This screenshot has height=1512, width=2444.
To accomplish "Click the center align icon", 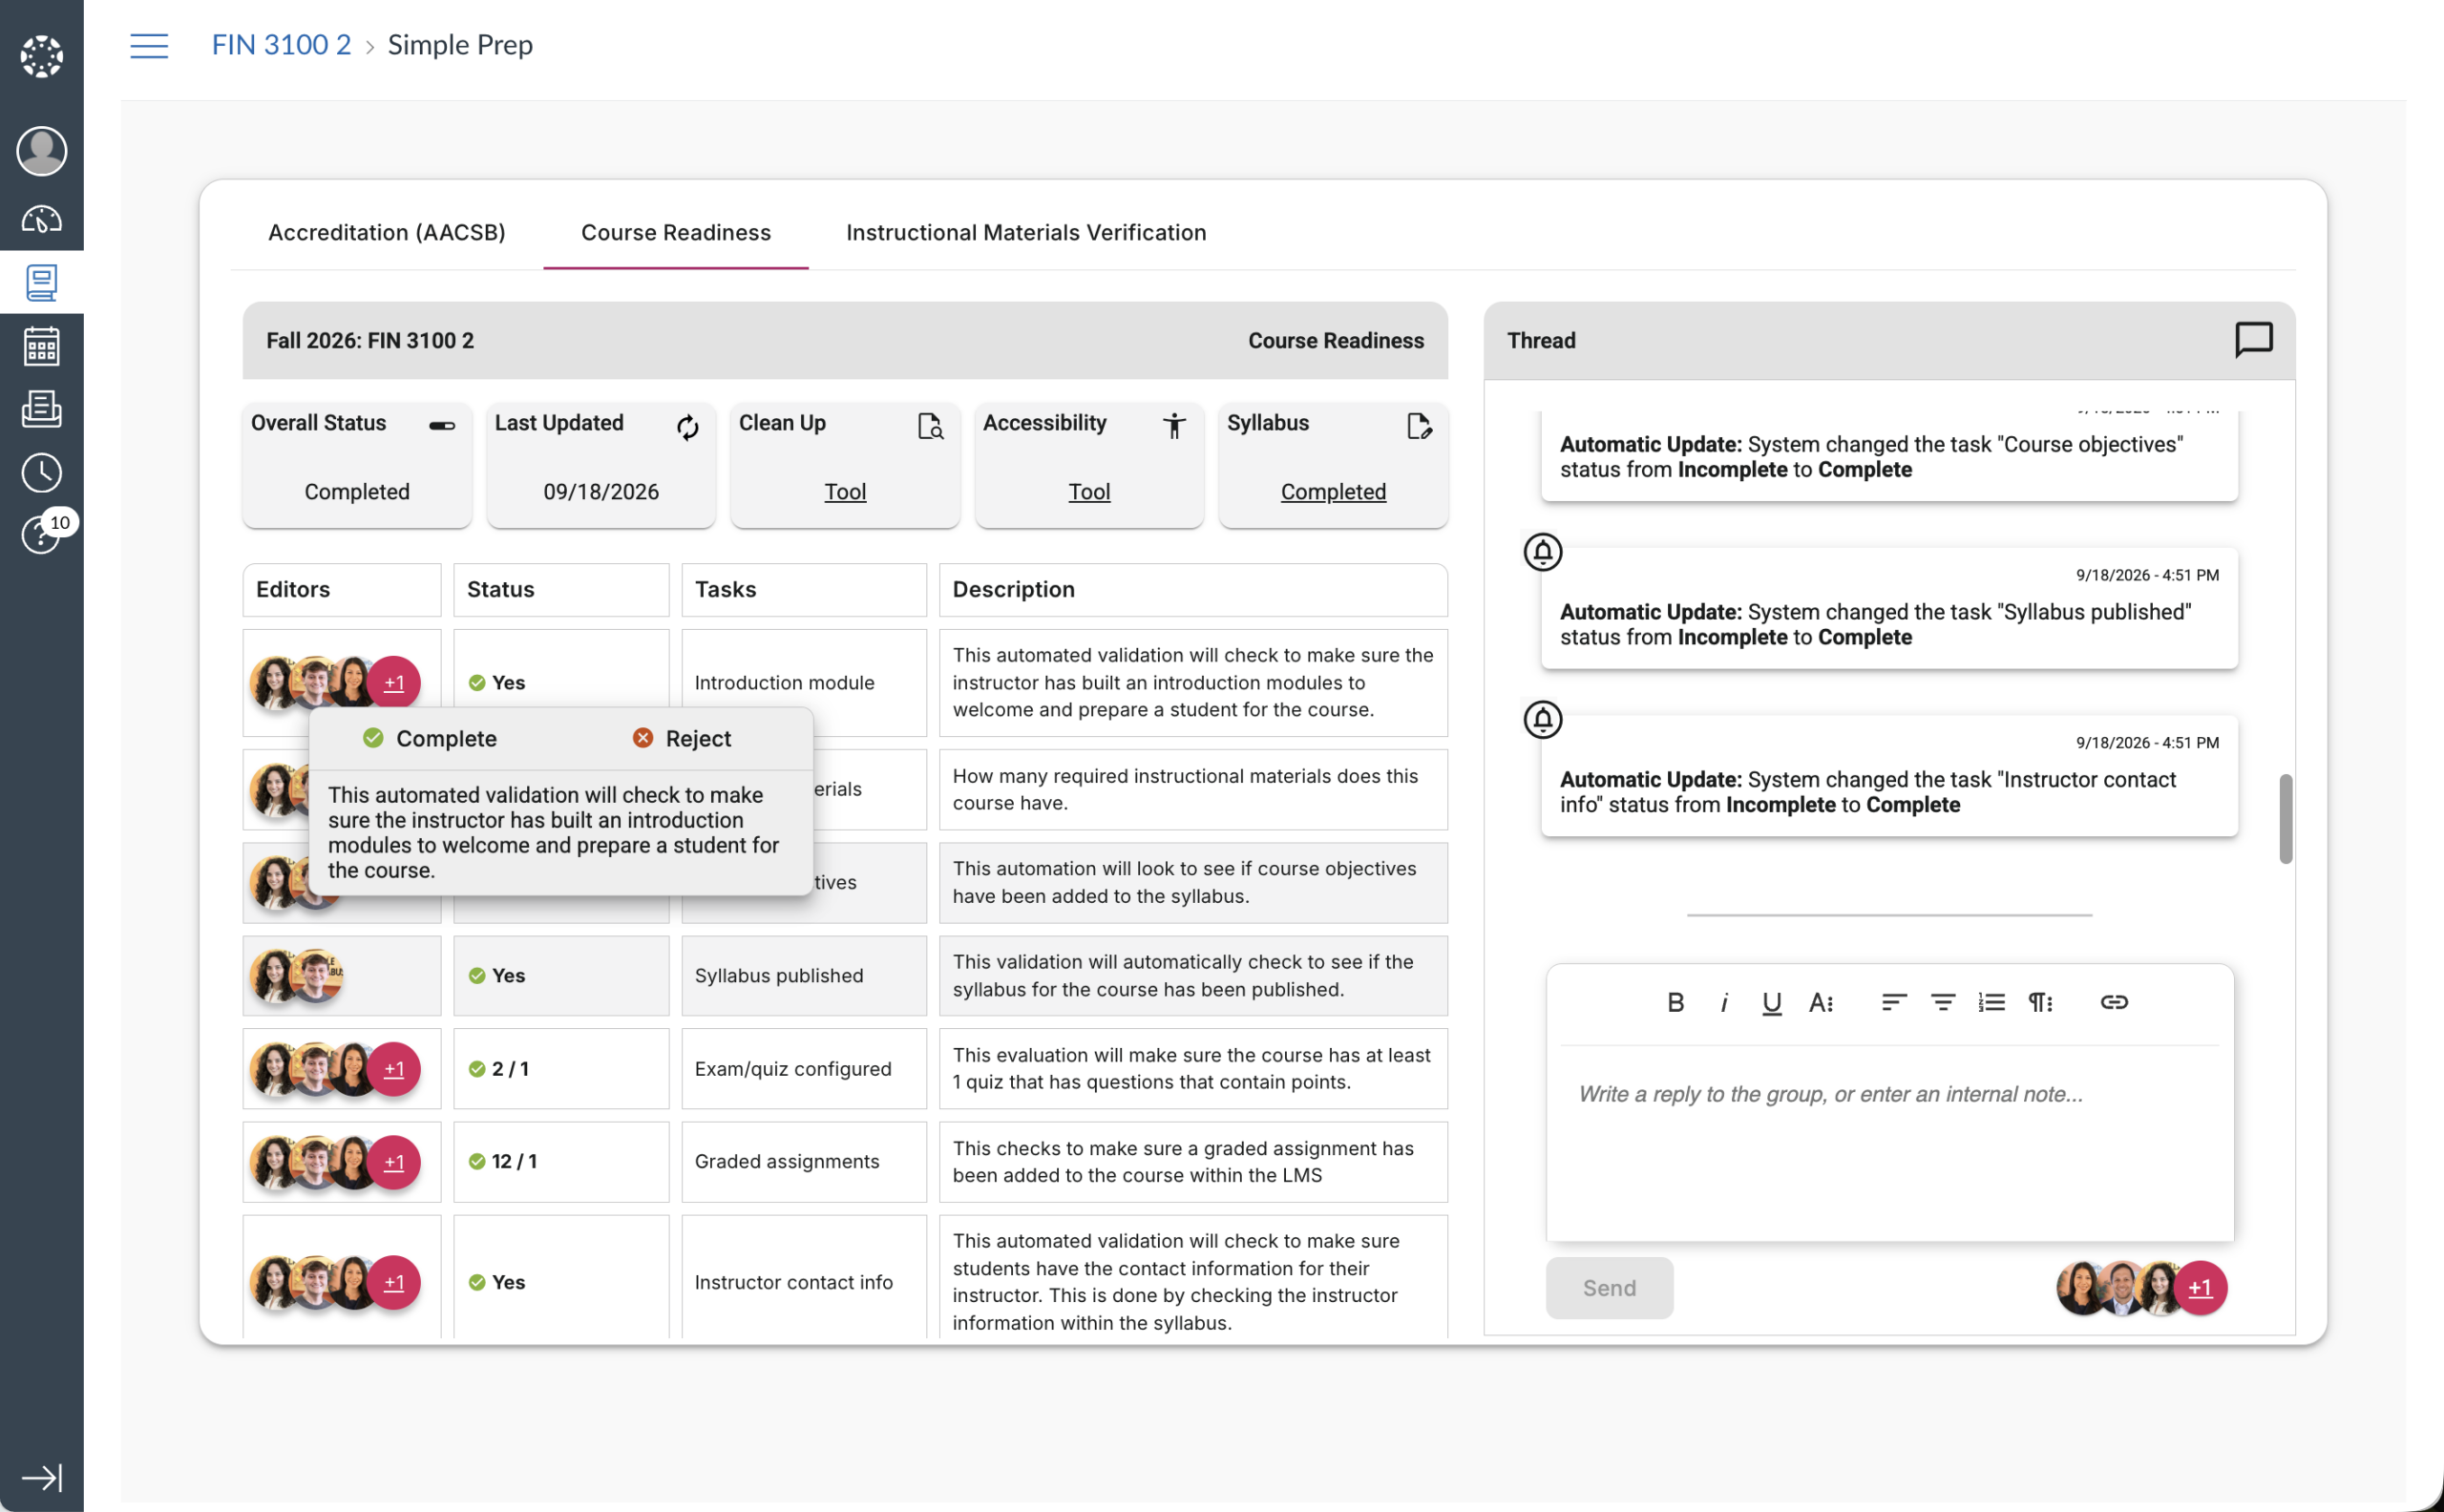I will coord(1943,1002).
